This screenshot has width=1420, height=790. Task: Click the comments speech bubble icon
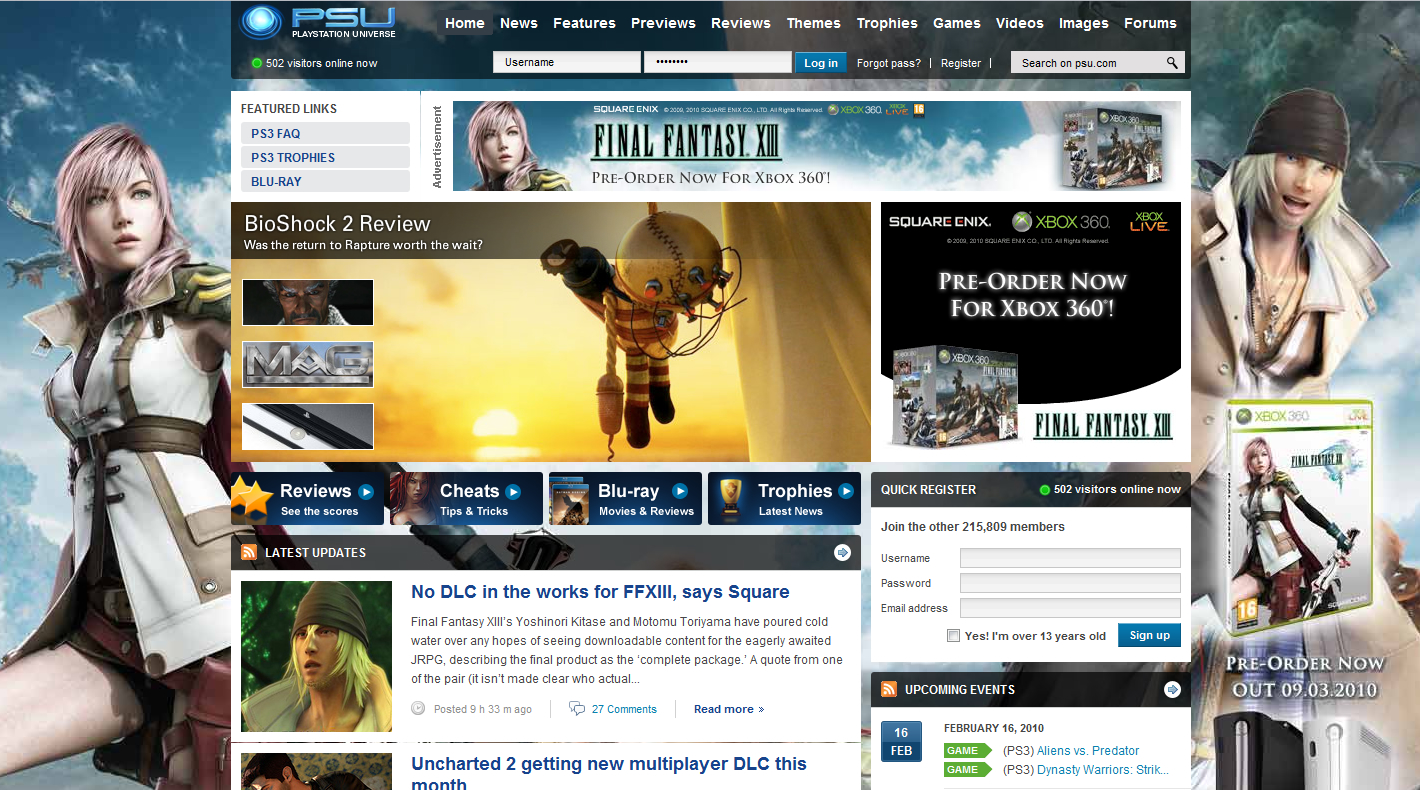pos(577,709)
